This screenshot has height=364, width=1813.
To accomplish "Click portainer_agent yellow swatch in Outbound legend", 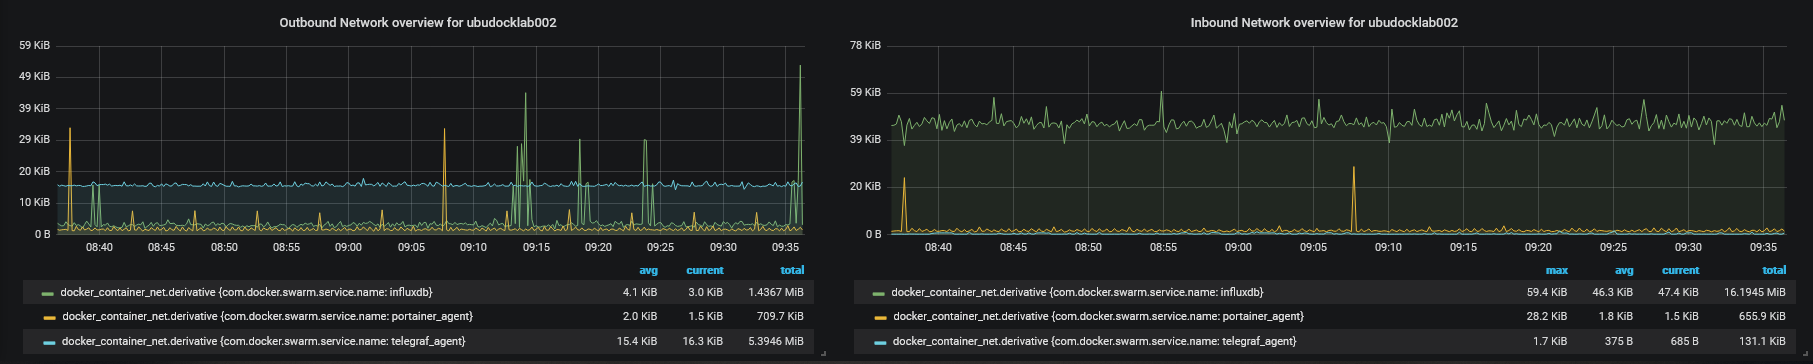I will click(49, 317).
